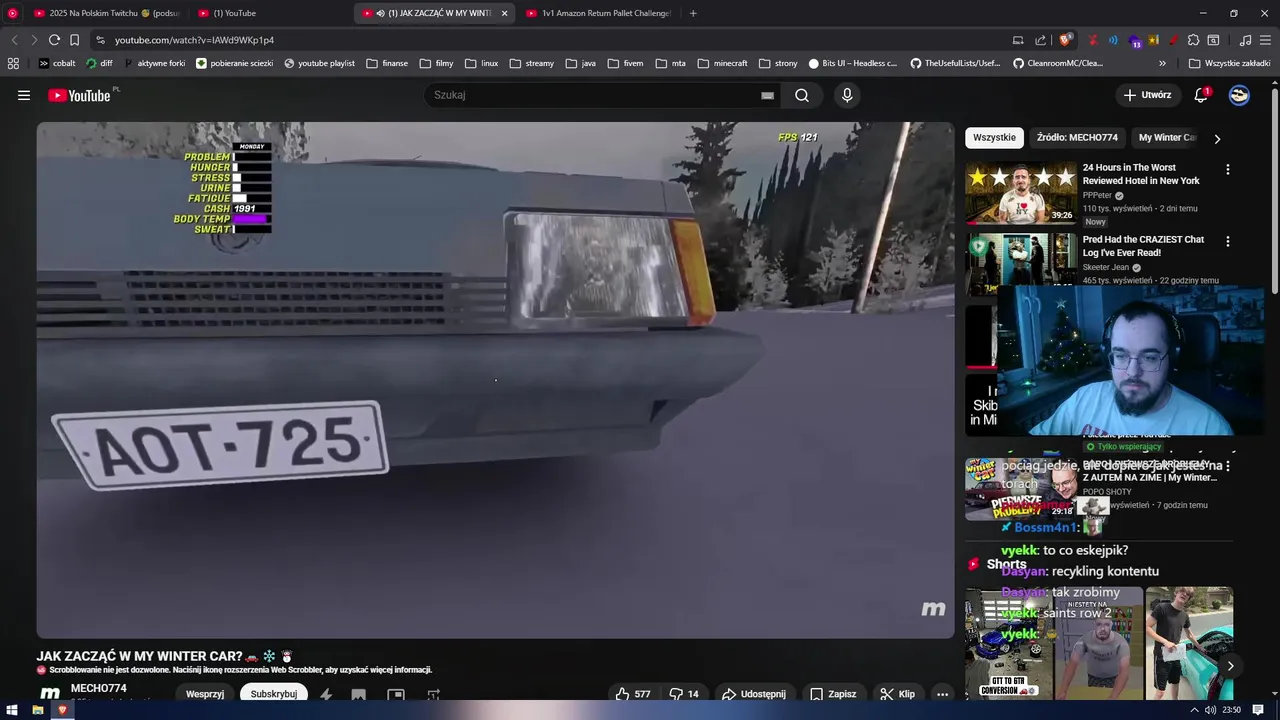1280x720 pixels.
Task: View site information icon in address bar
Action: pos(100,40)
